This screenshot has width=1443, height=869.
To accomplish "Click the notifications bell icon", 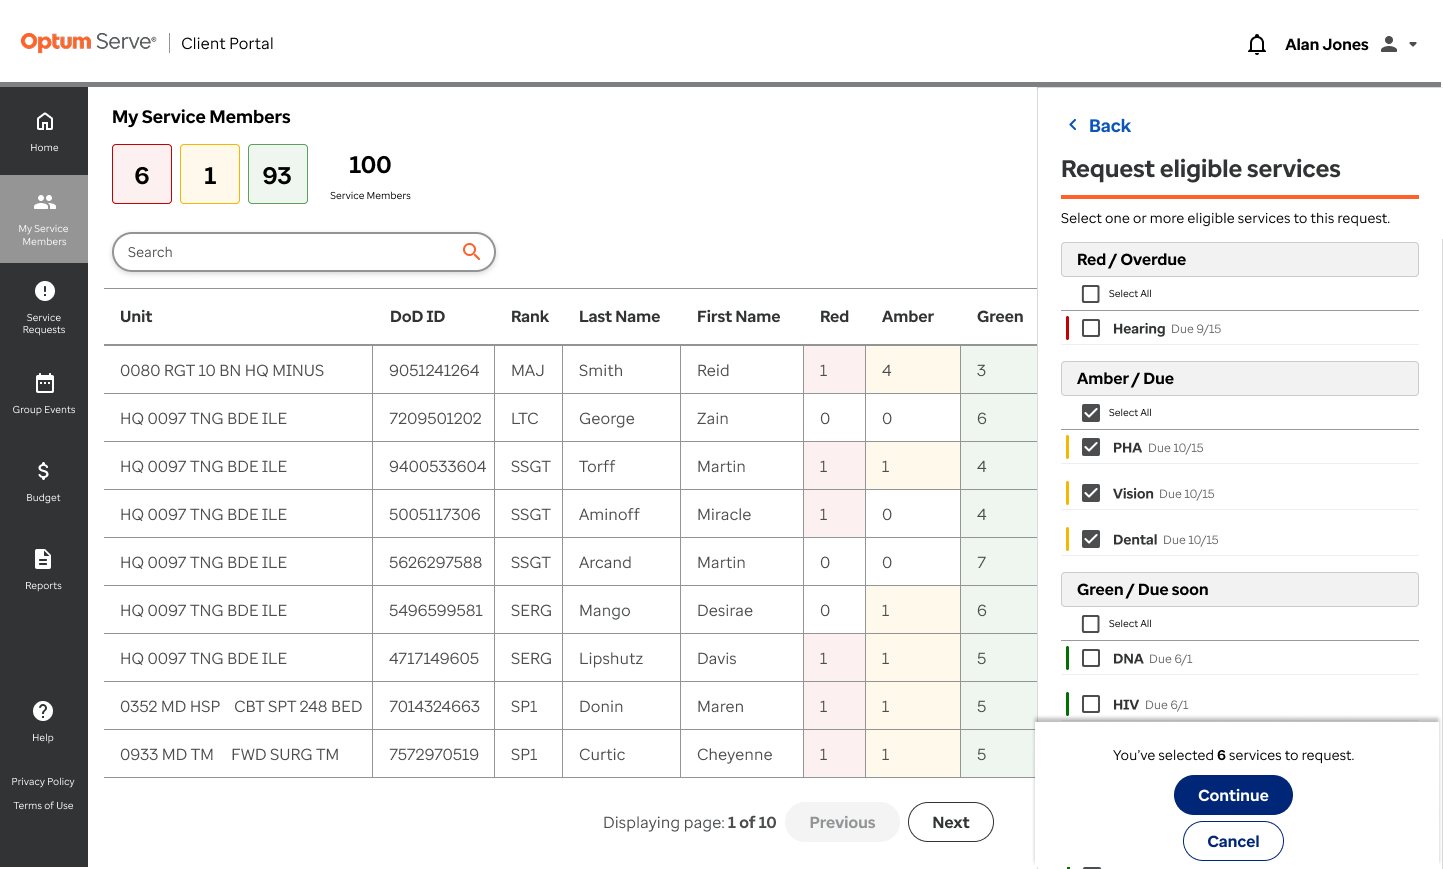I will (x=1257, y=44).
